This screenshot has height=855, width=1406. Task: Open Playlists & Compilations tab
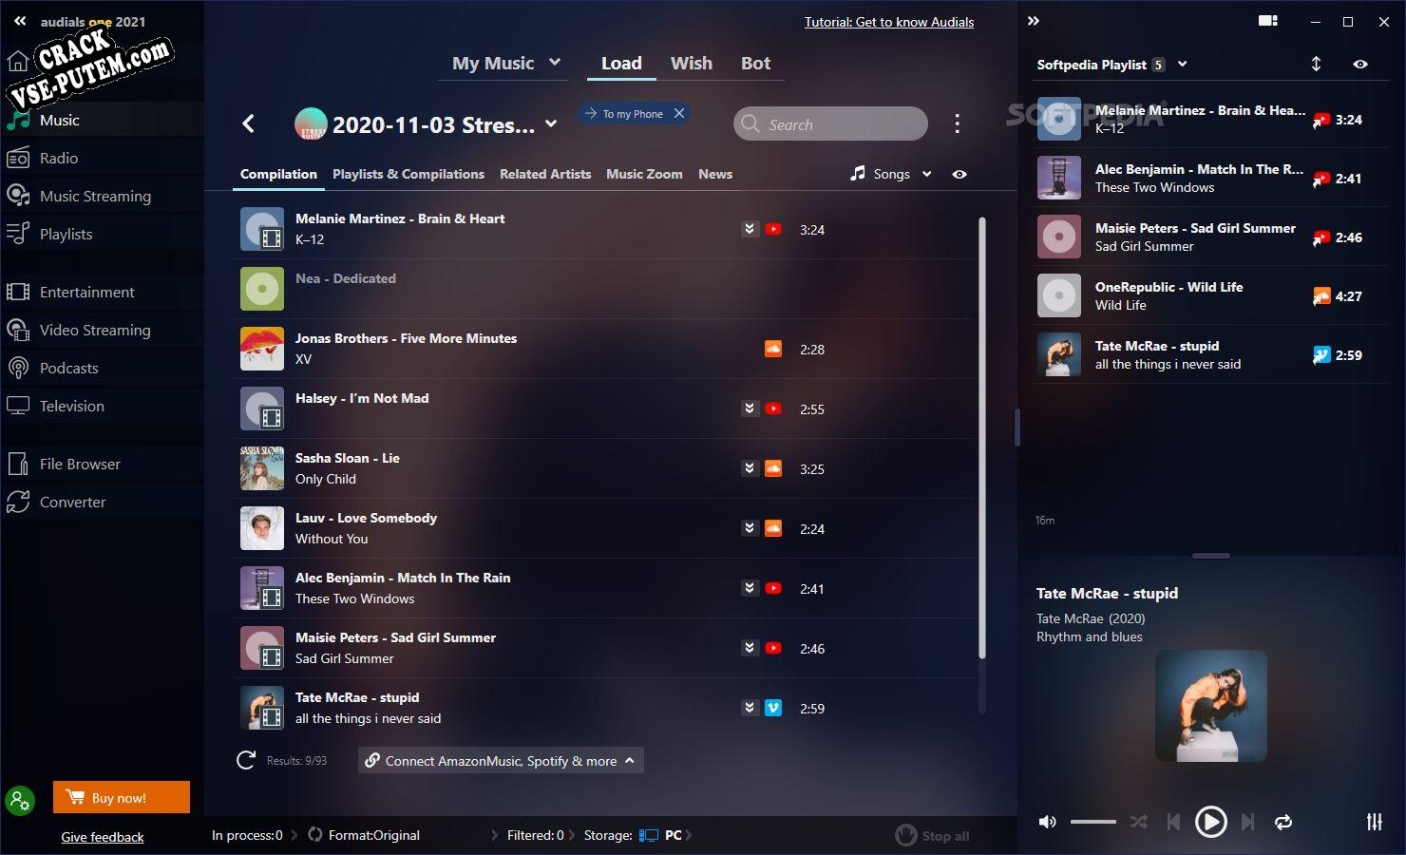click(x=408, y=174)
